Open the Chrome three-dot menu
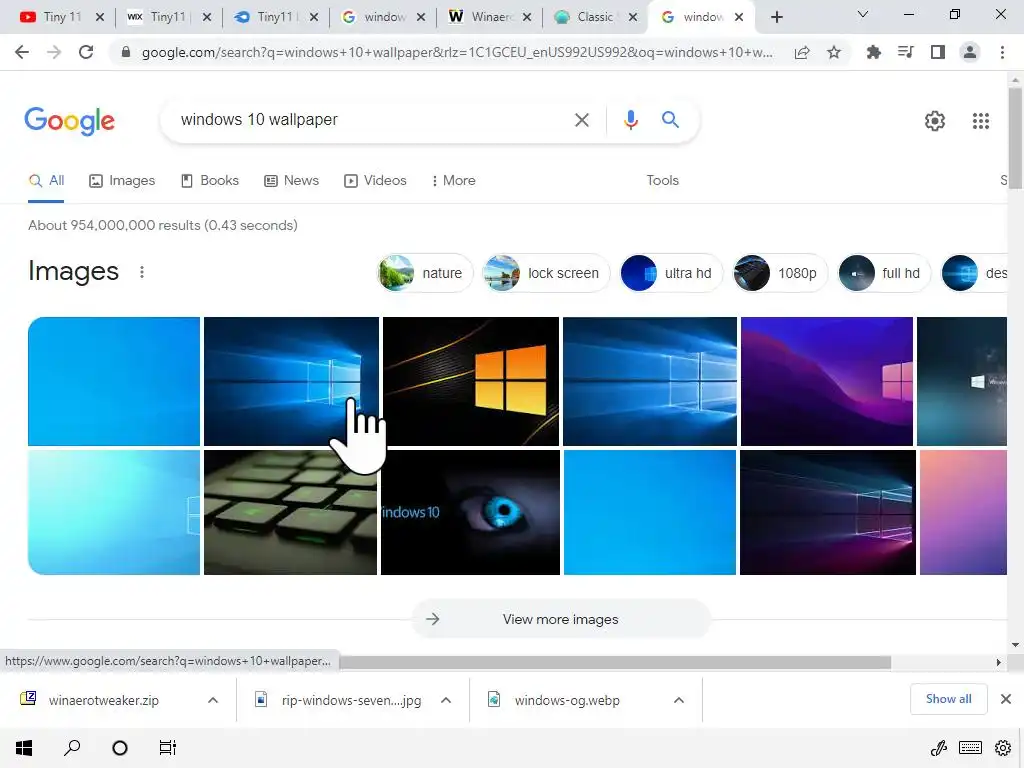The image size is (1024, 768). tap(1002, 52)
